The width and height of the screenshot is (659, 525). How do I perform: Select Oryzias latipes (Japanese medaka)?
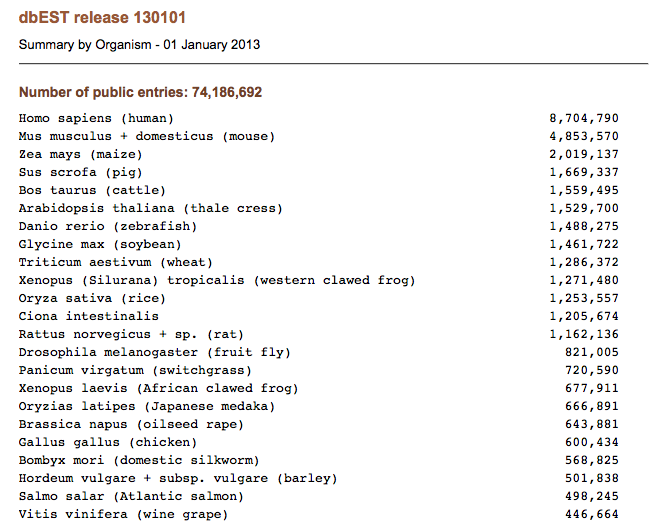pyautogui.click(x=147, y=406)
